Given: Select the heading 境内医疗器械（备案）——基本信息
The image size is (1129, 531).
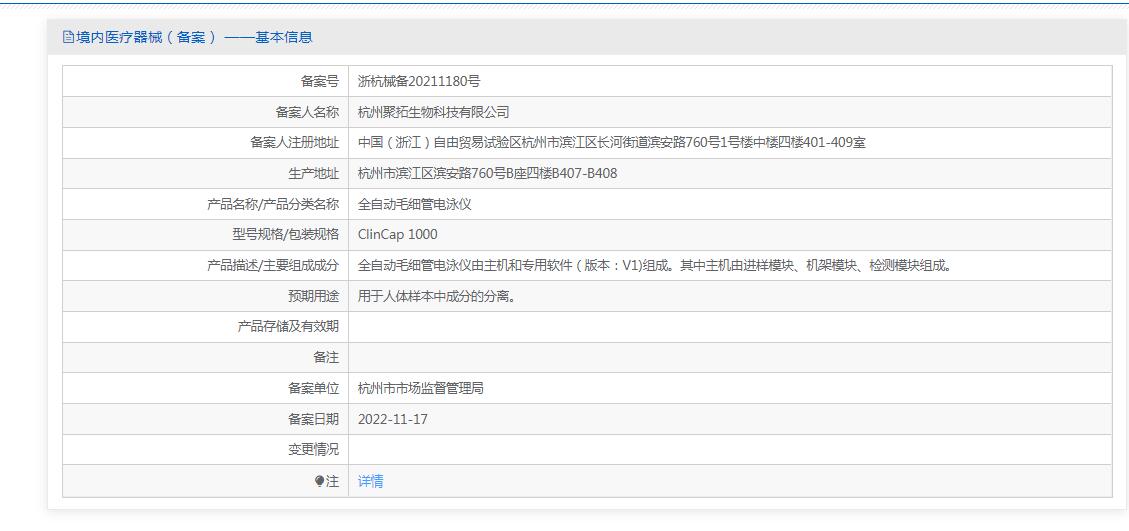Looking at the screenshot, I should point(194,37).
